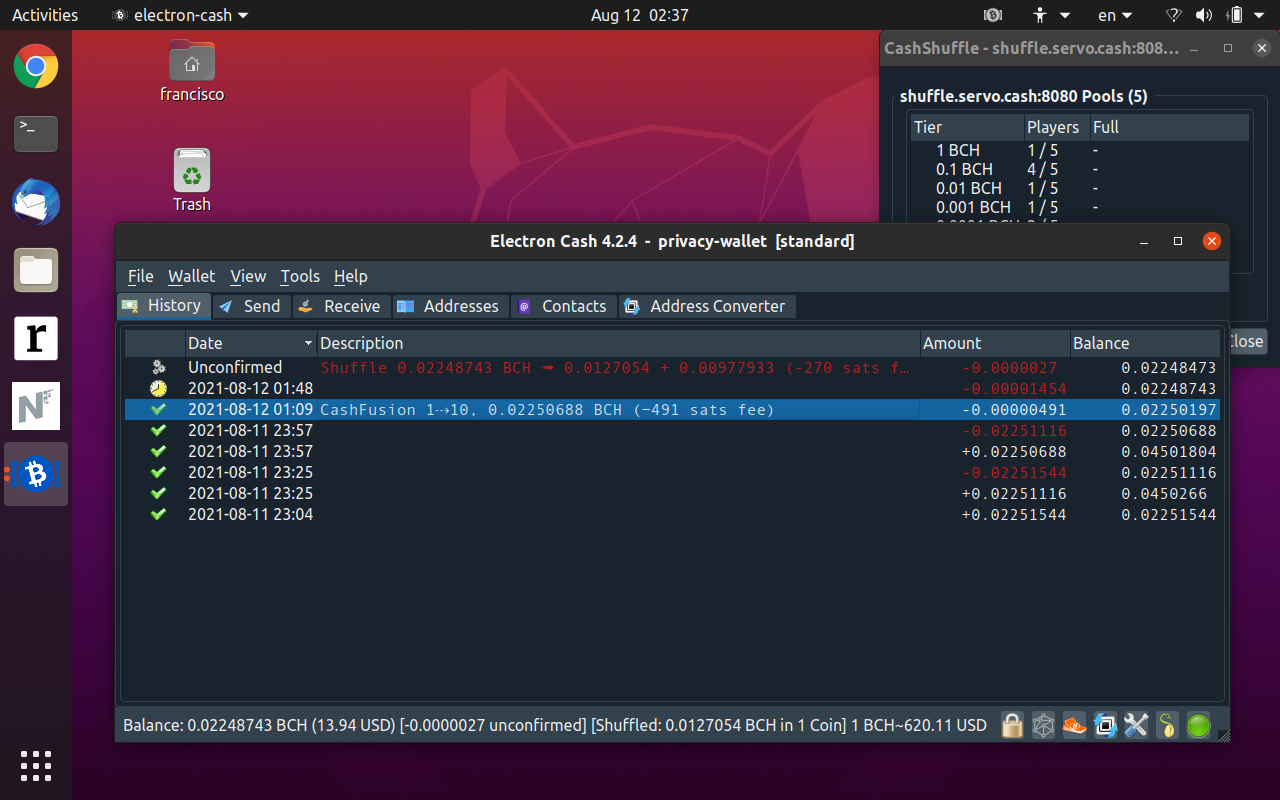
Task: Click the green network status indicator
Action: coord(1198,725)
